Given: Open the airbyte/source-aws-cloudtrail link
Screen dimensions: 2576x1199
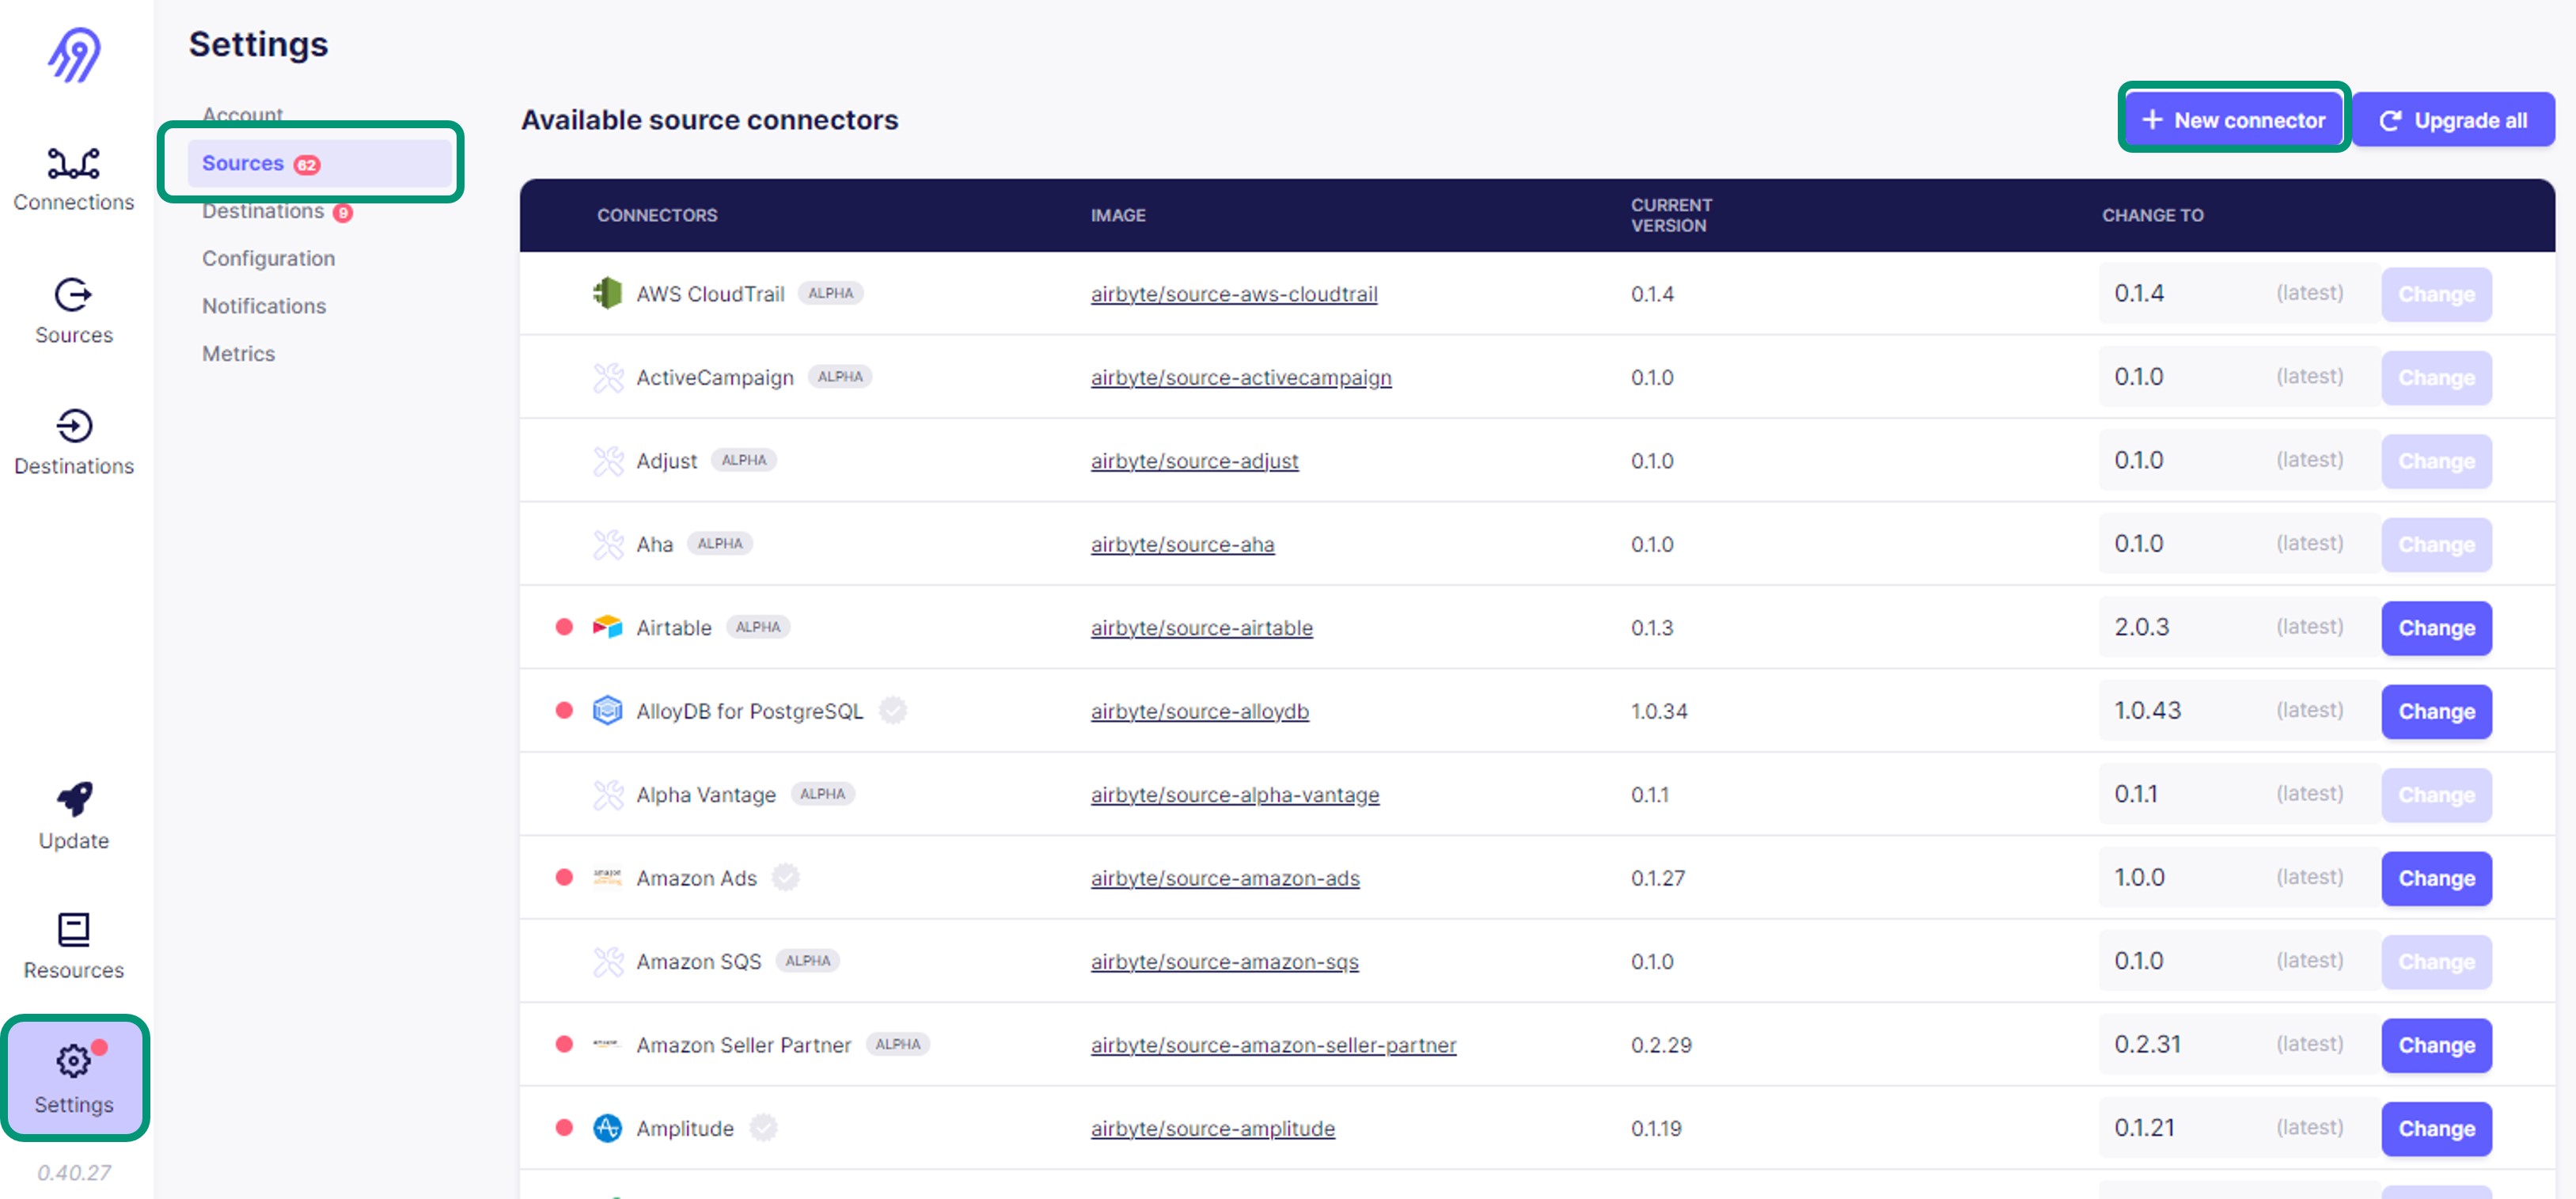Looking at the screenshot, I should coord(1234,294).
